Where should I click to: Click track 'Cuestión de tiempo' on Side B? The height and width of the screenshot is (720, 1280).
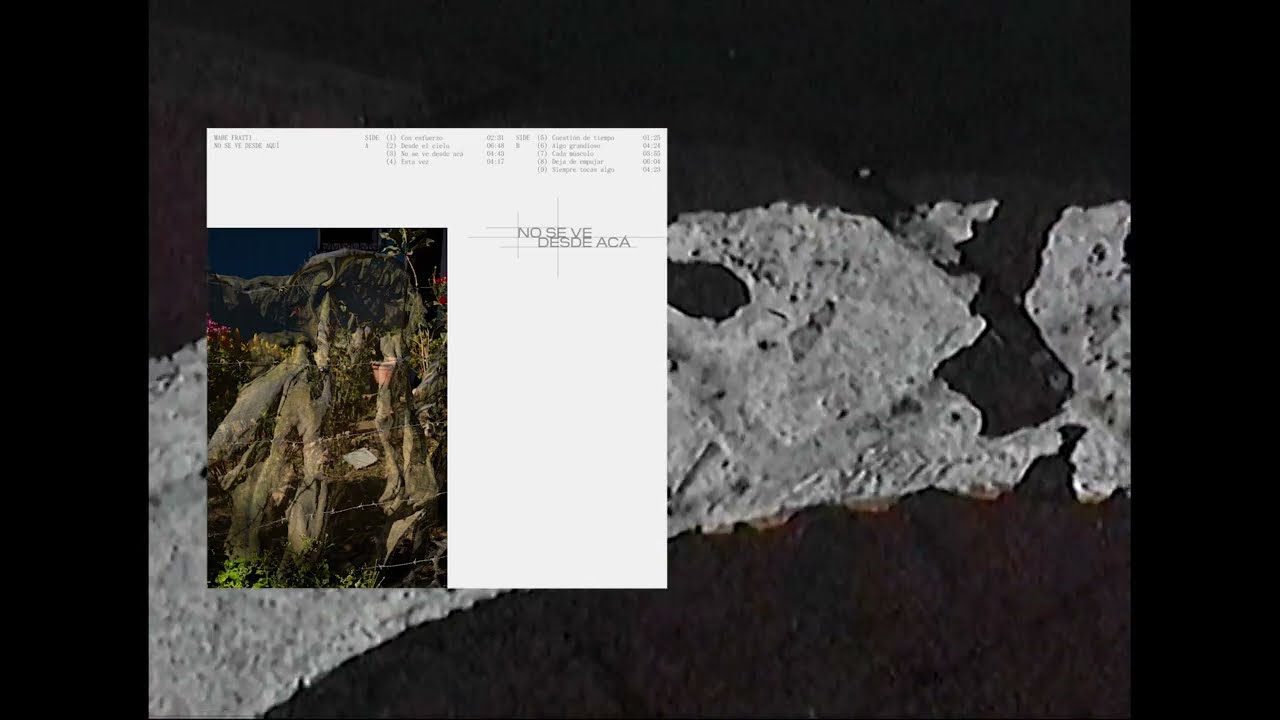583,138
